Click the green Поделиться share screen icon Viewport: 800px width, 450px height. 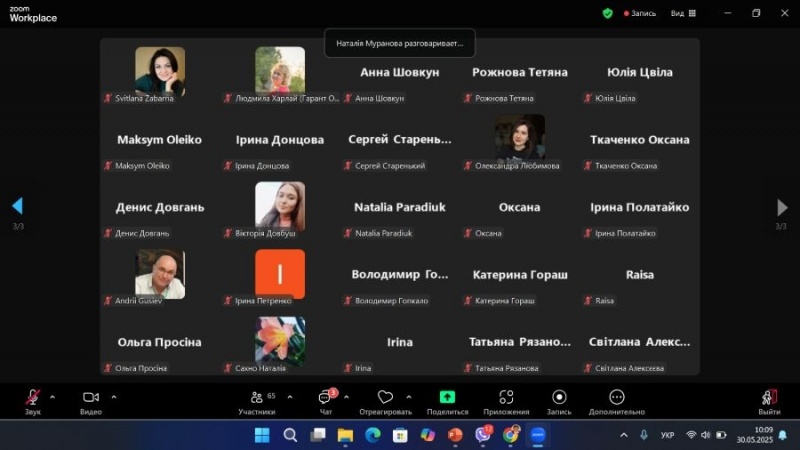(x=447, y=398)
